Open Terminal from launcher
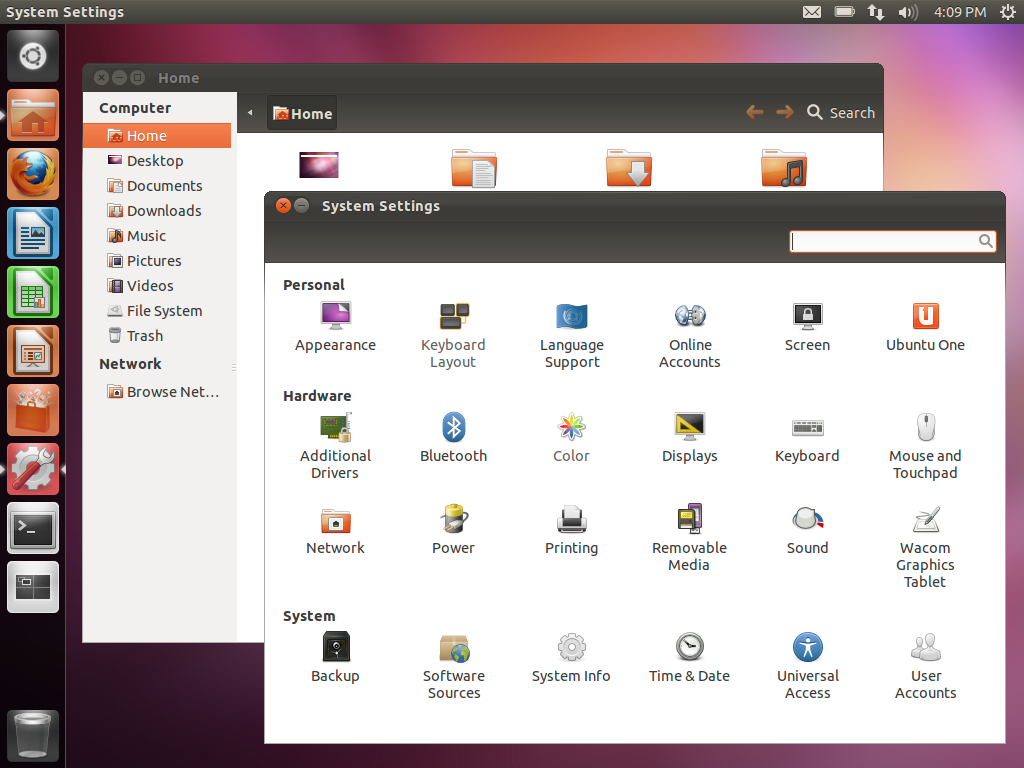 (33, 528)
